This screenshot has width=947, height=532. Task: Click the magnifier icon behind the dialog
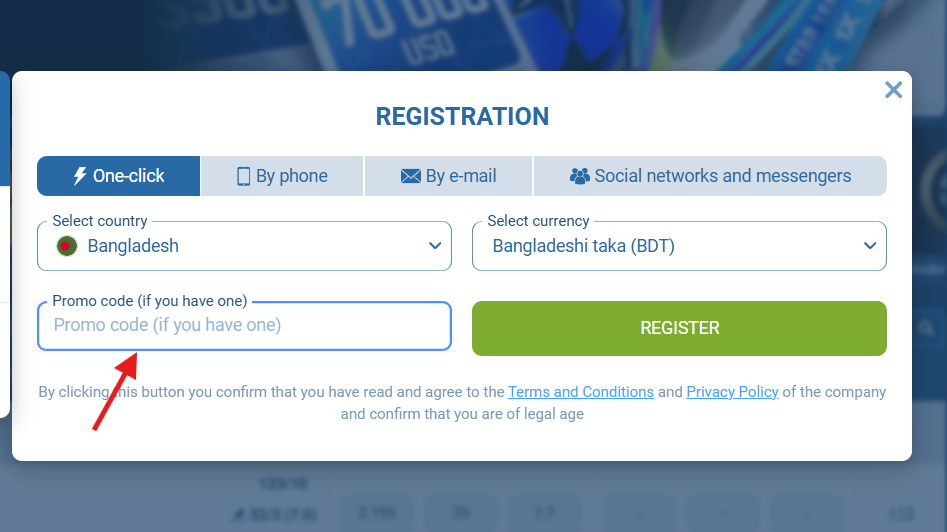coord(927,327)
